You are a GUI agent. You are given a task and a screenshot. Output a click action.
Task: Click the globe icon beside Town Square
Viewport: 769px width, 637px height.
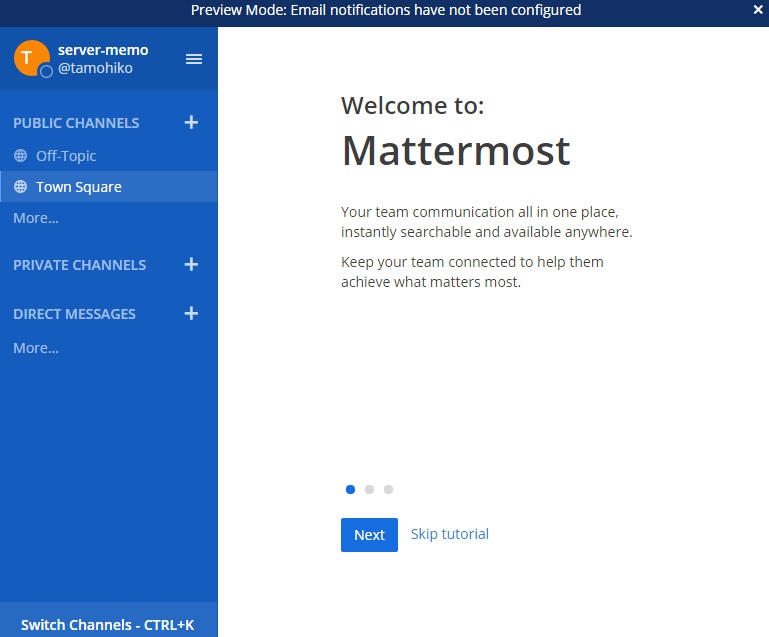pos(21,186)
